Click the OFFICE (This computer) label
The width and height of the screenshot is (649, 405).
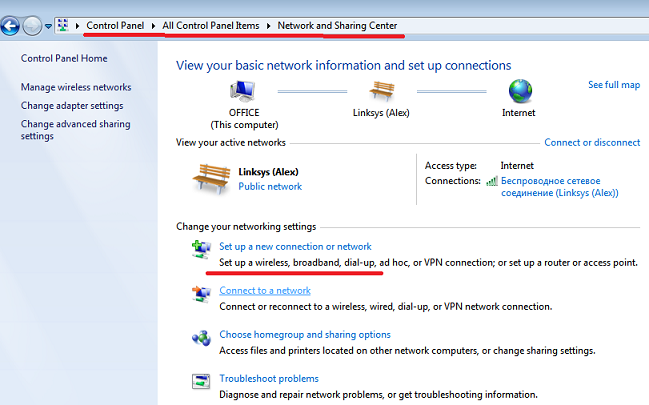tap(244, 119)
